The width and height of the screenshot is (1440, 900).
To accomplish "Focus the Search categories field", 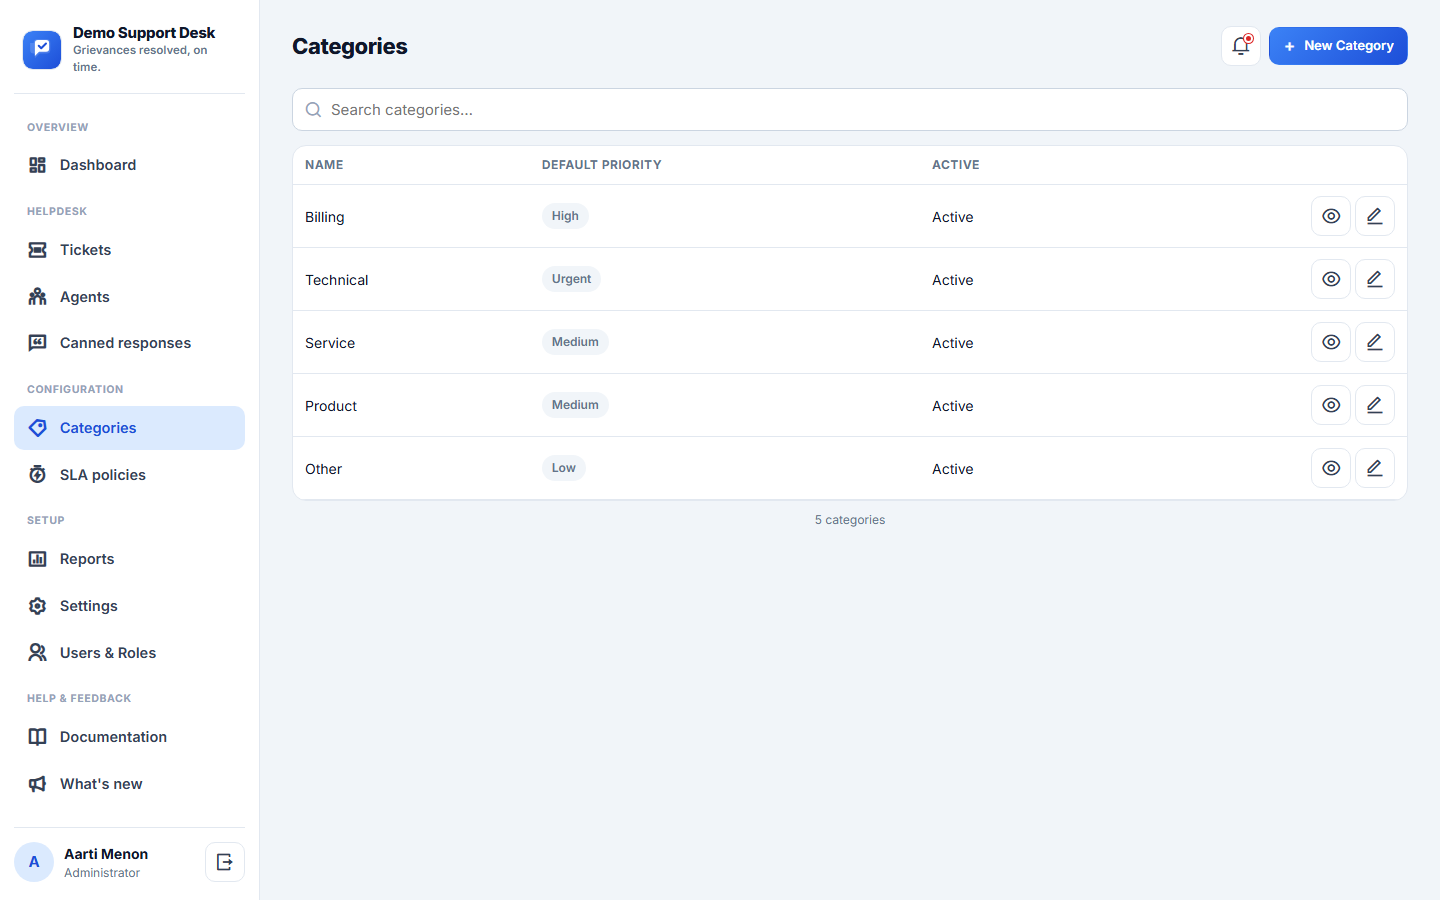I will pos(850,110).
